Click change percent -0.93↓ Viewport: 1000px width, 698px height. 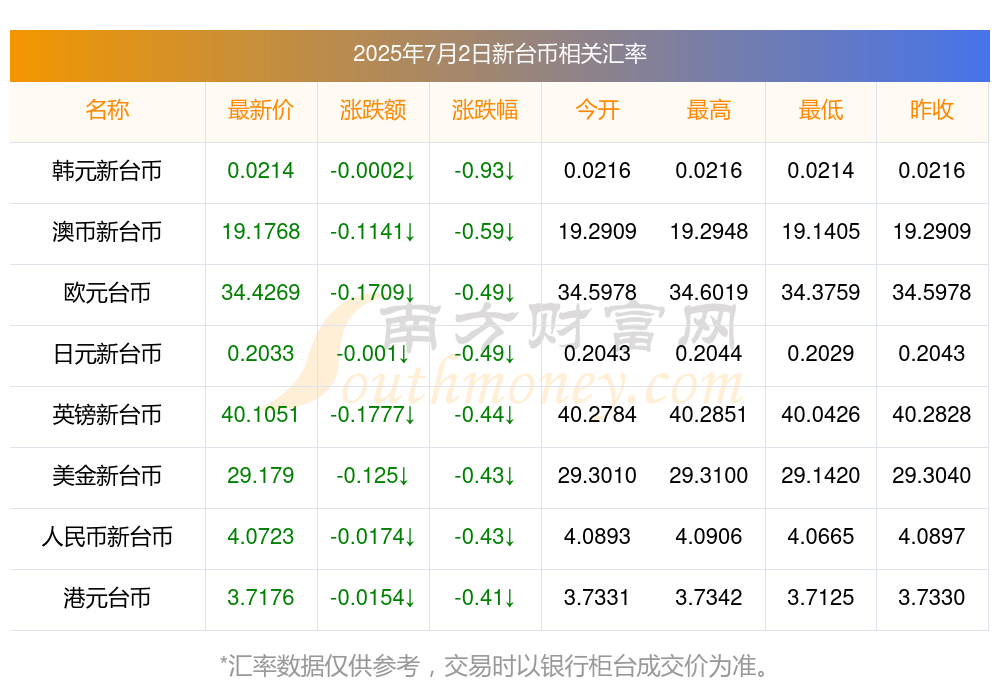tap(485, 170)
